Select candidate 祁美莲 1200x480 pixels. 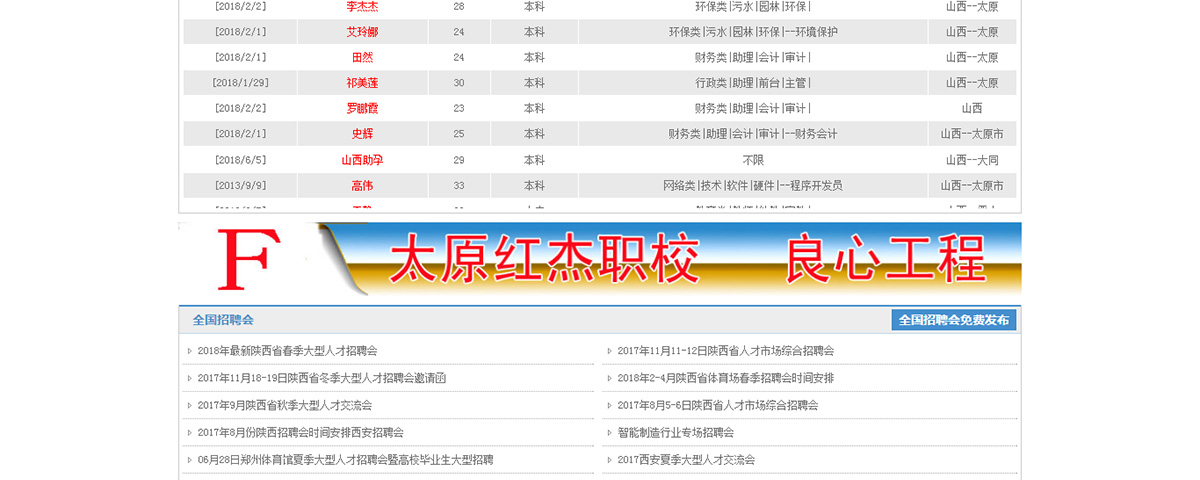click(361, 83)
